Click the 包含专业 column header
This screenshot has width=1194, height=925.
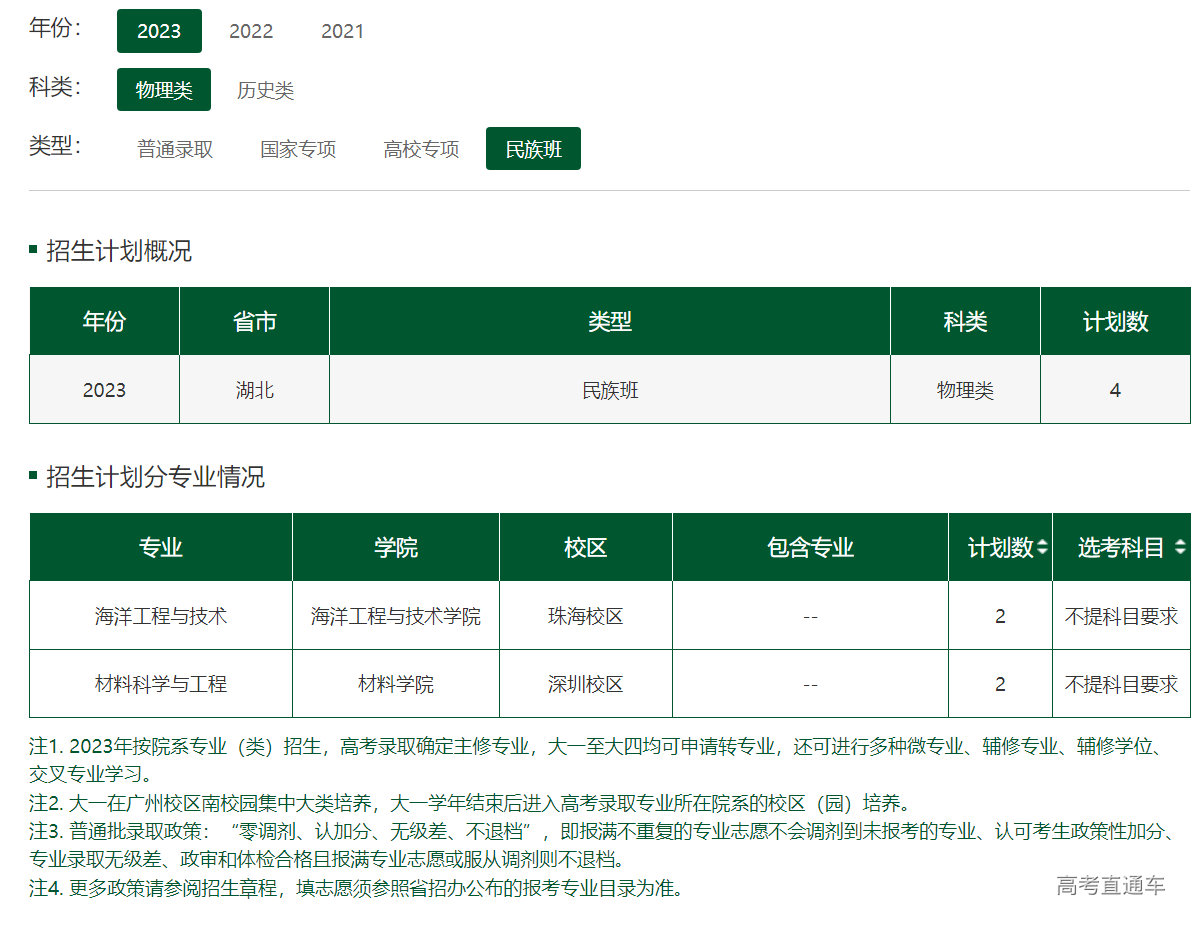810,548
